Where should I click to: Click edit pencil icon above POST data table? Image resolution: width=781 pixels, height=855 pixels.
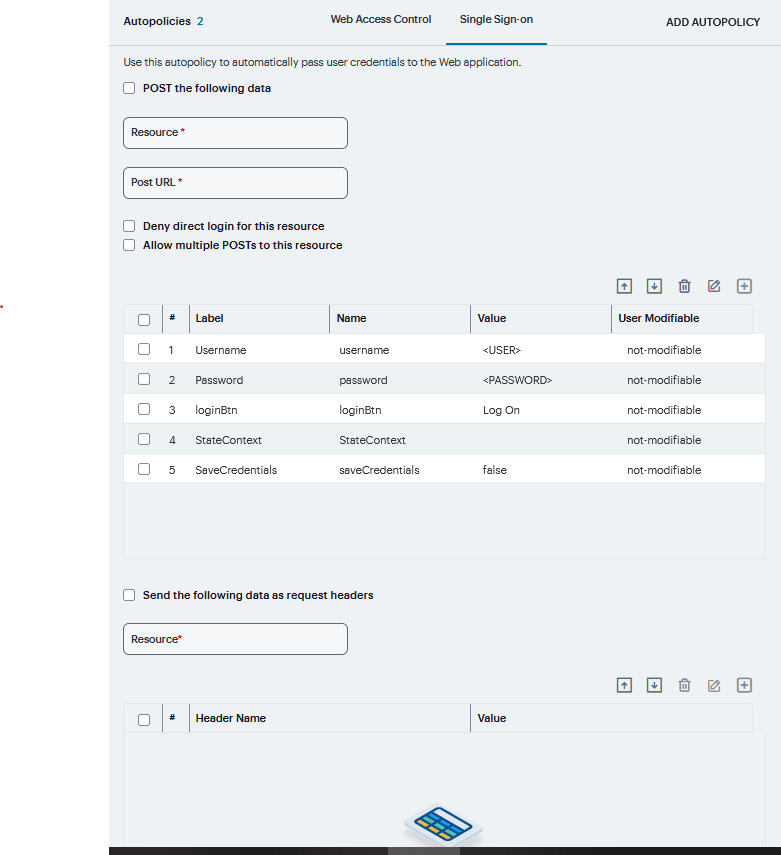pyautogui.click(x=714, y=286)
